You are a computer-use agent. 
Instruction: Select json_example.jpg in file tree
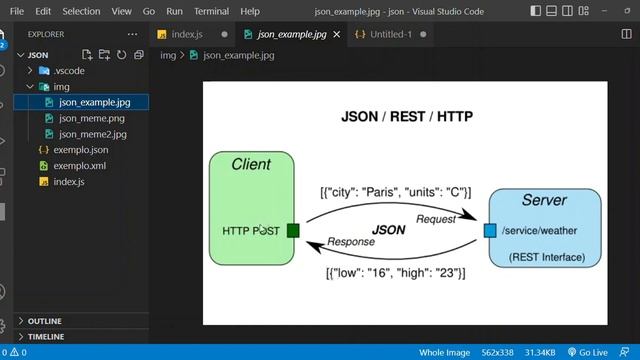pos(82,102)
